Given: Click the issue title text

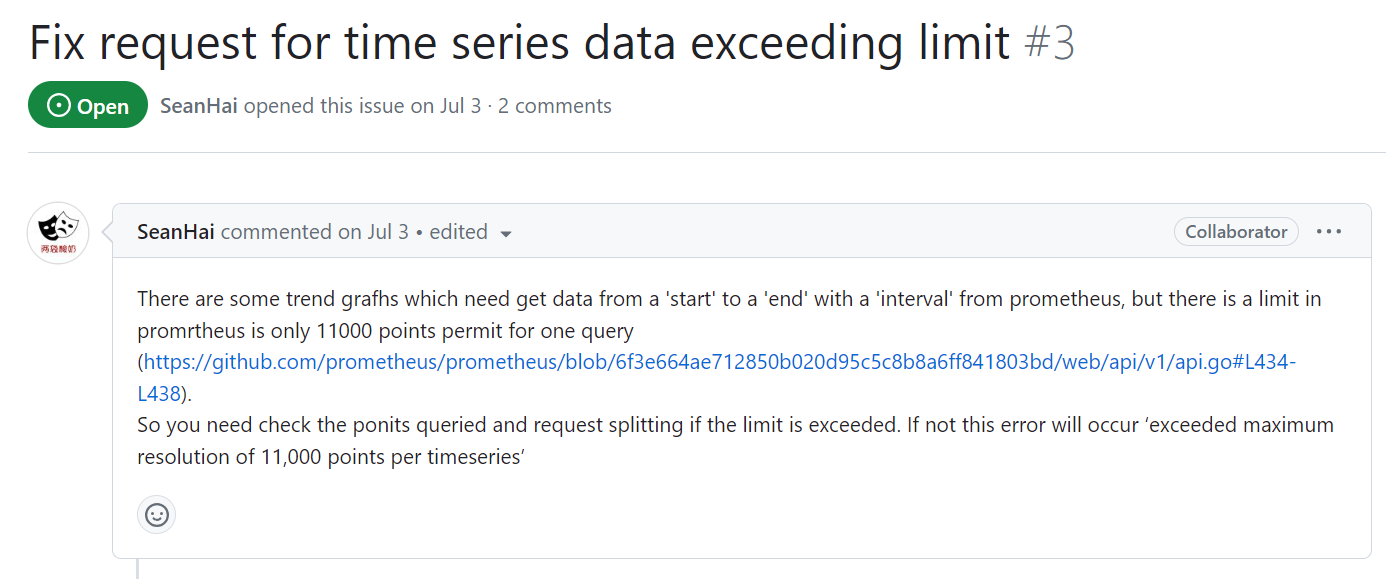Looking at the screenshot, I should pos(519,42).
